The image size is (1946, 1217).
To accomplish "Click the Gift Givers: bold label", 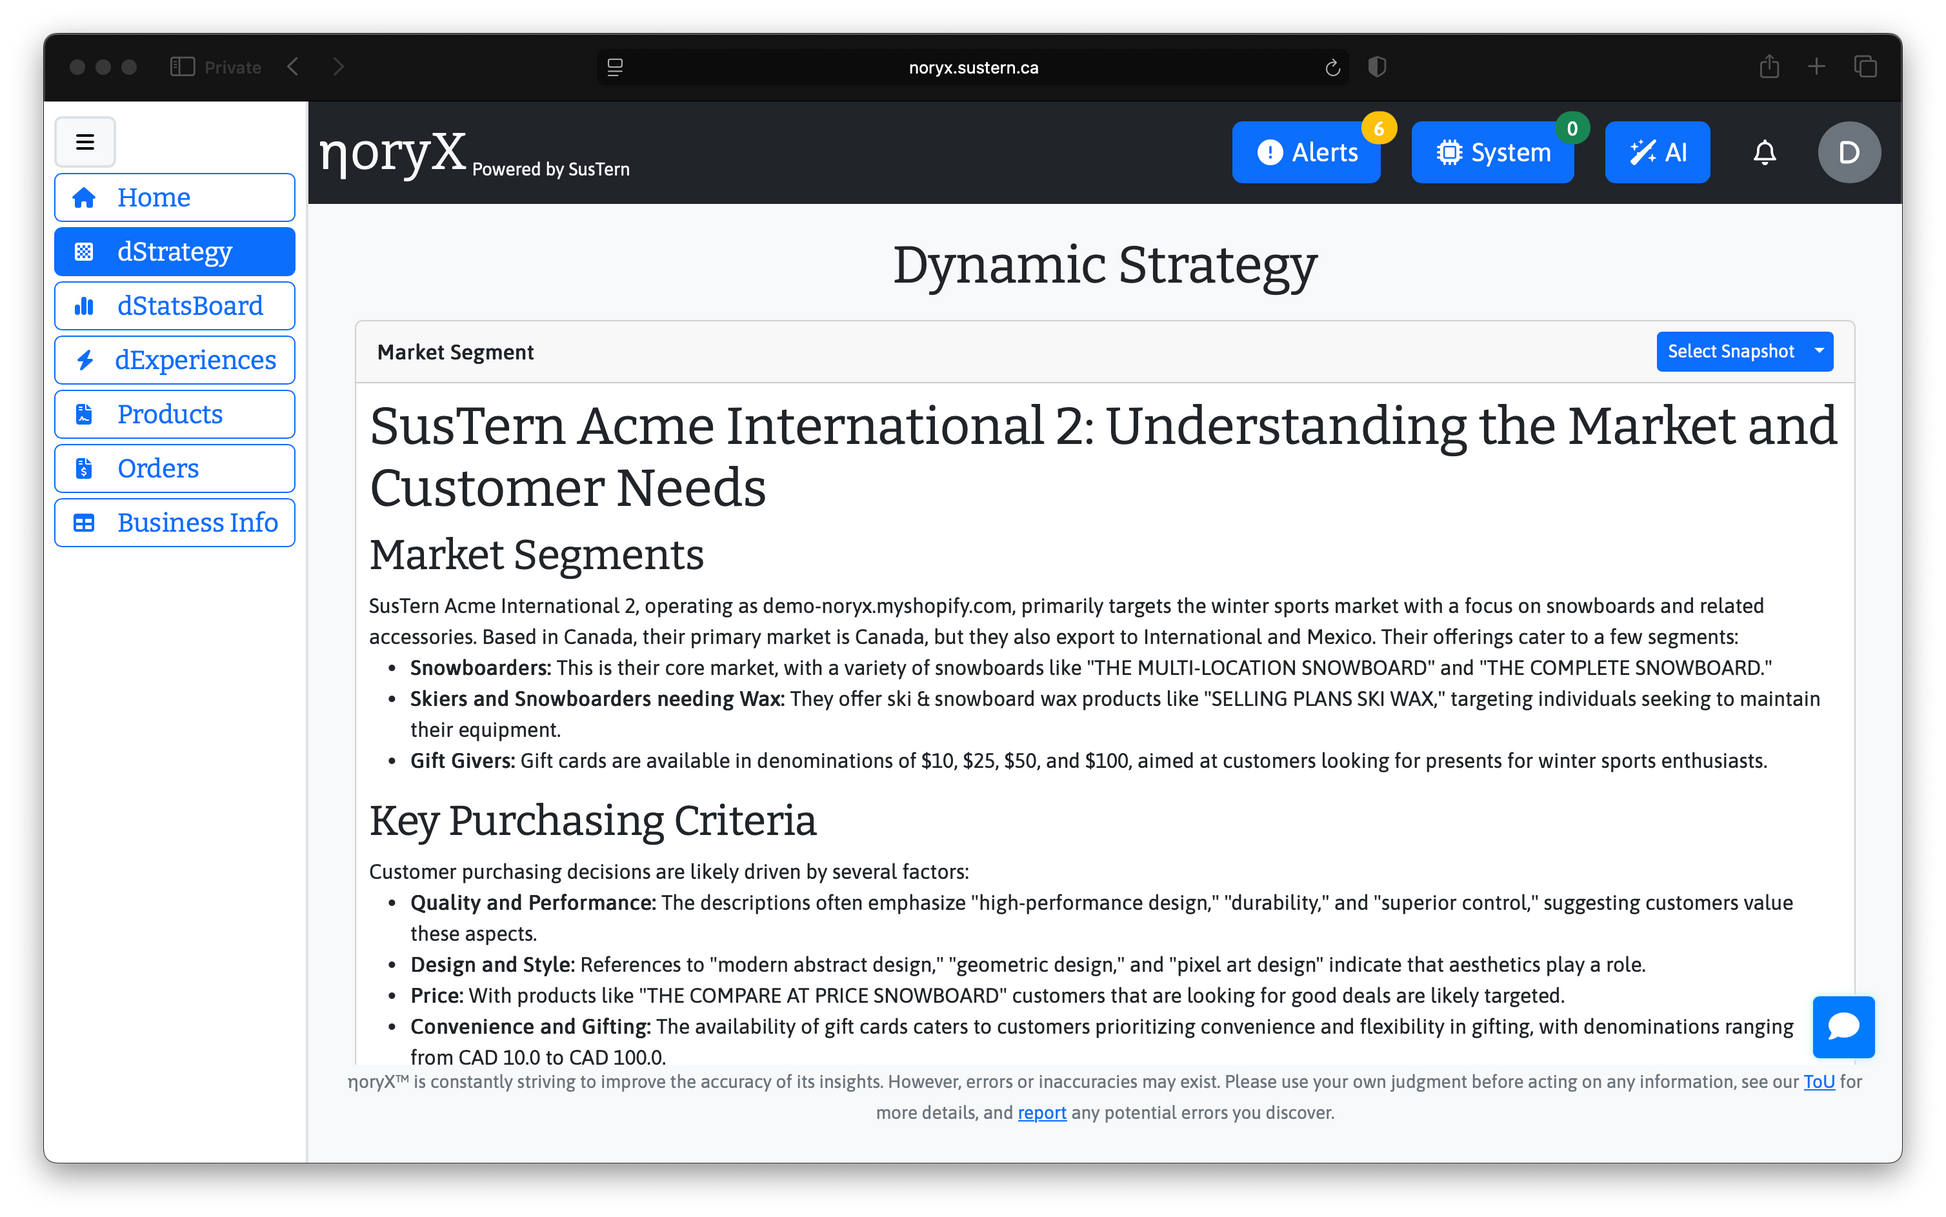I will pyautogui.click(x=462, y=761).
